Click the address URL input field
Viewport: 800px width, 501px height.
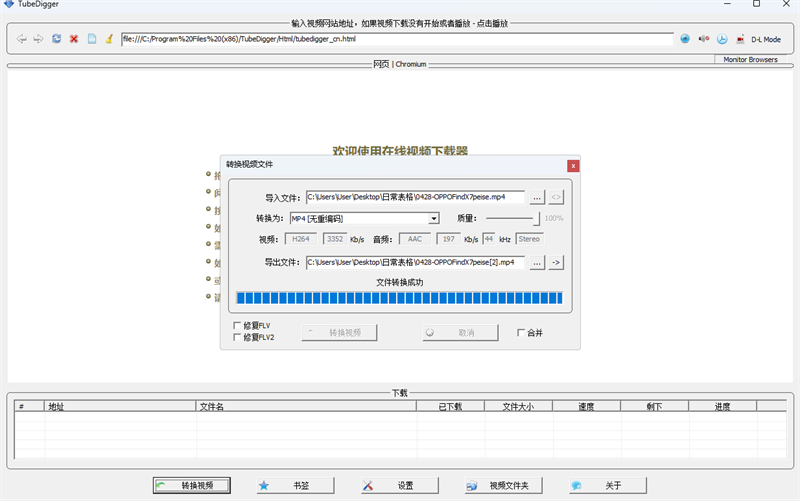click(397, 39)
